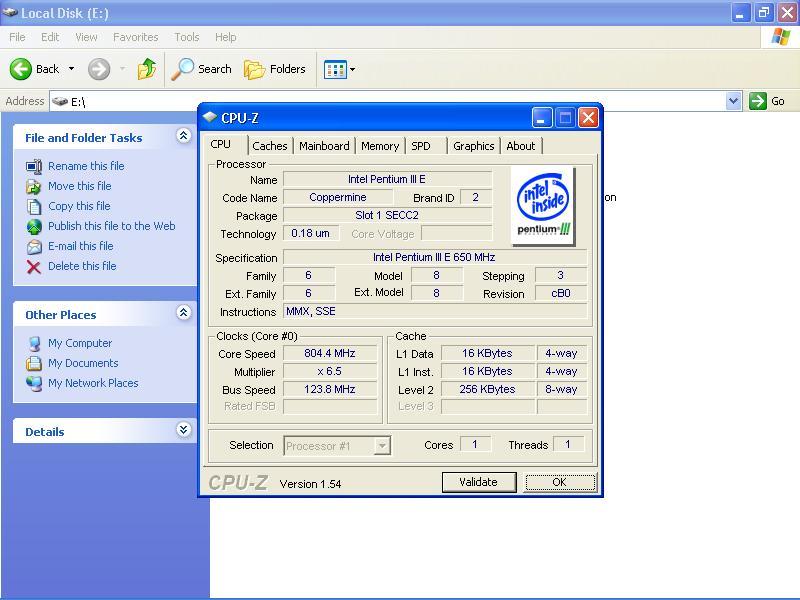Click the Instructions MMX, SSE field

tap(435, 311)
